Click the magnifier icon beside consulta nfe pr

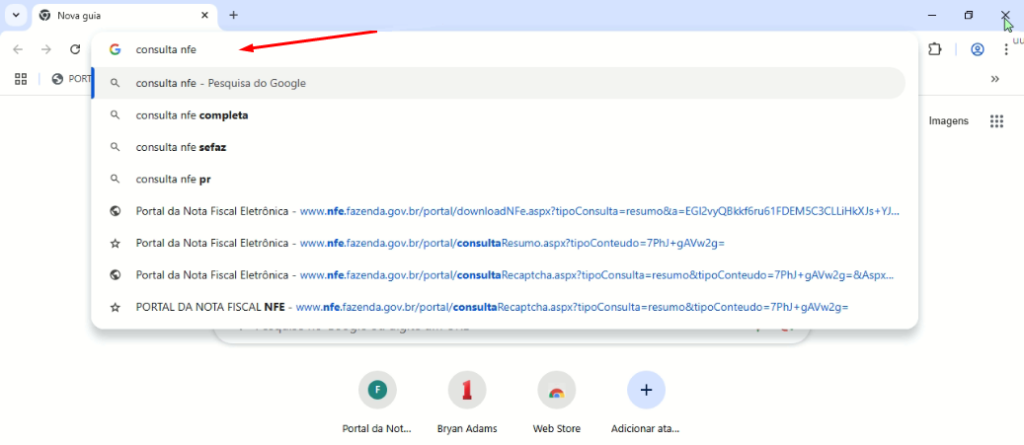(x=115, y=179)
